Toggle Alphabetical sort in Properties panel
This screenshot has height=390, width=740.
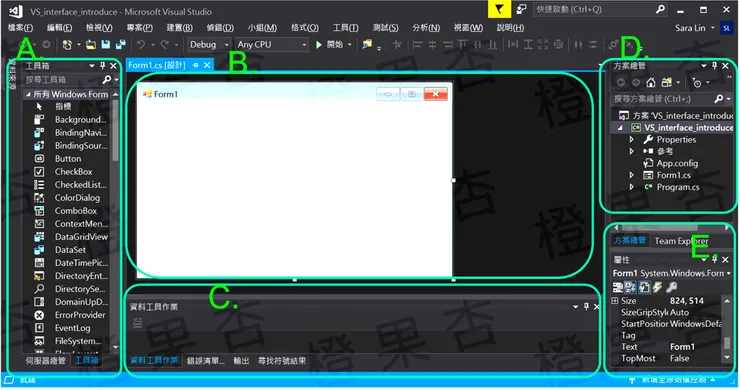pyautogui.click(x=631, y=287)
